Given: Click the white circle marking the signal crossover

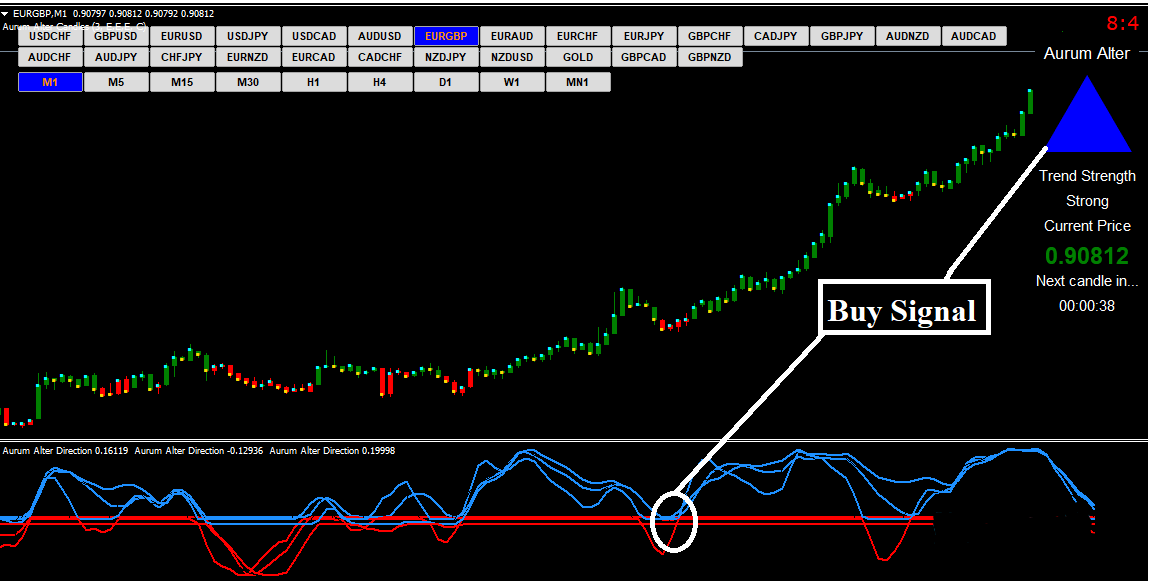Looking at the screenshot, I should (x=673, y=520).
